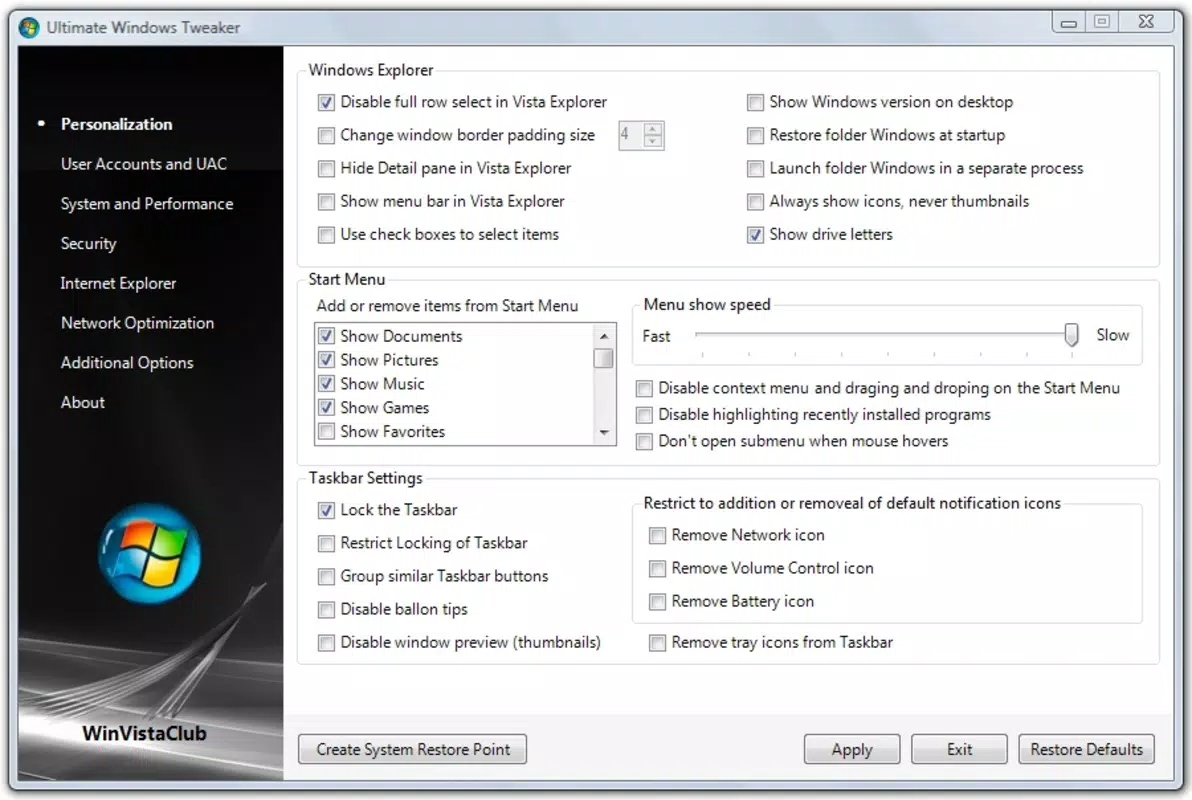Uncheck Lock the Taskbar

(x=326, y=510)
